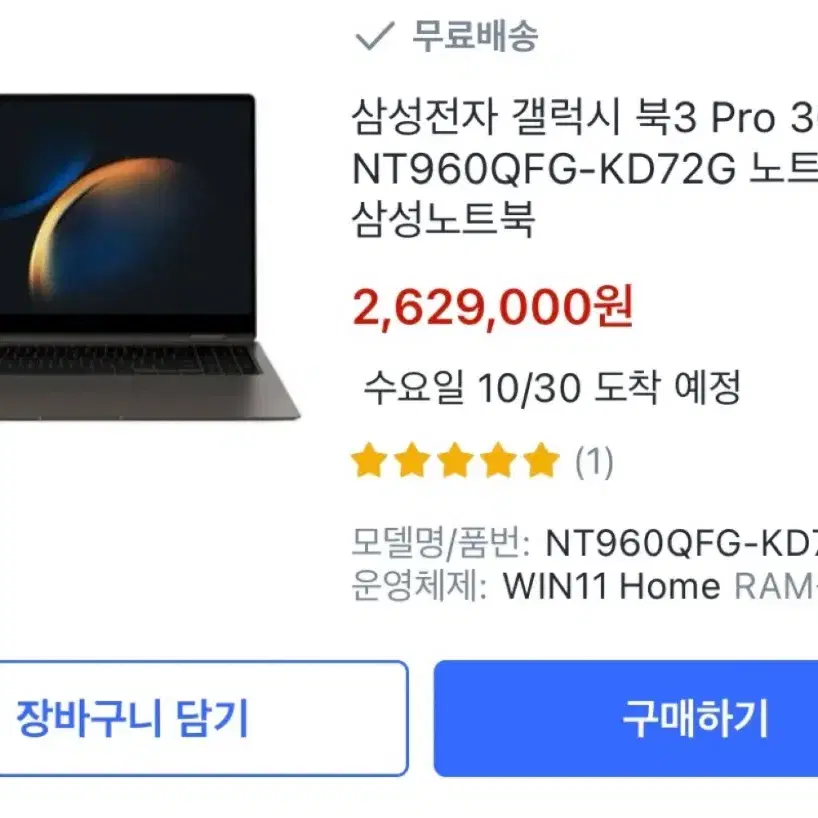The height and width of the screenshot is (818, 818).
Task: Click the 구매하기 buy button
Action: click(x=625, y=718)
